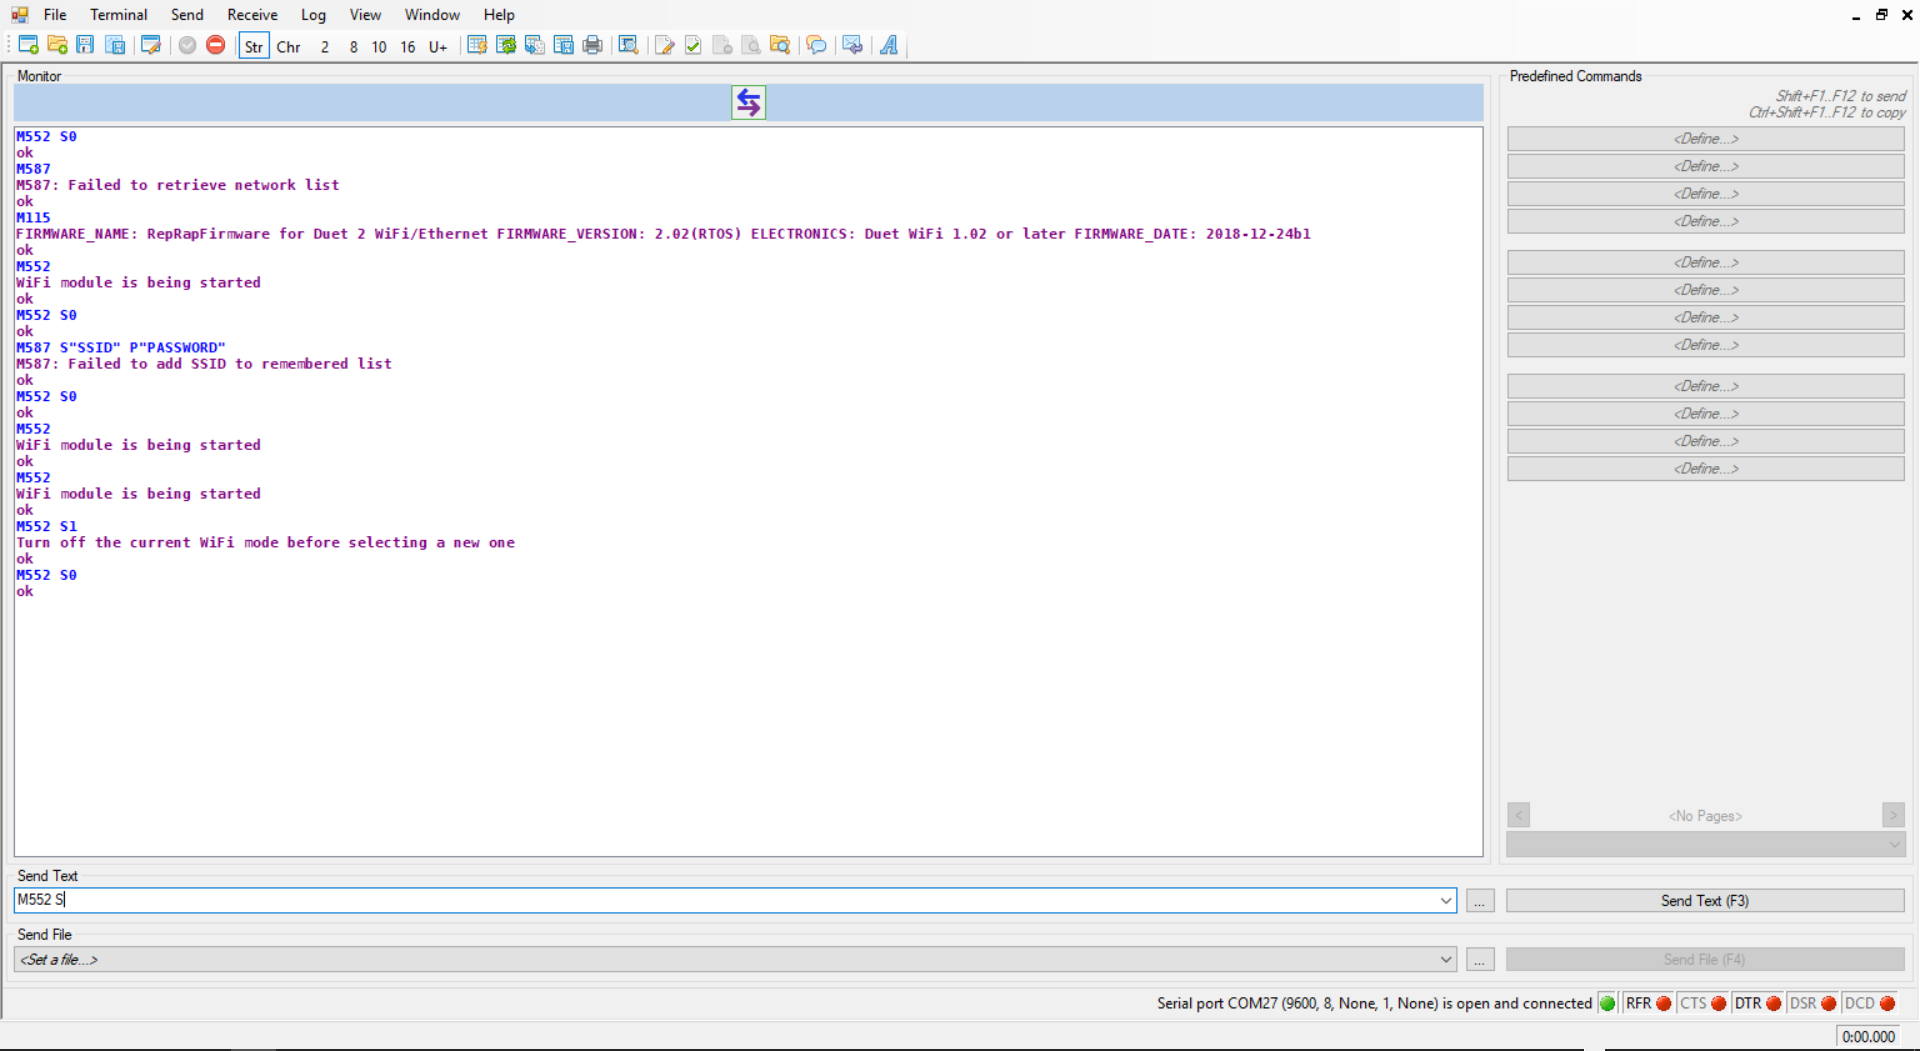Switch logging on with green check icon
This screenshot has height=1051, width=1920.
(x=693, y=45)
